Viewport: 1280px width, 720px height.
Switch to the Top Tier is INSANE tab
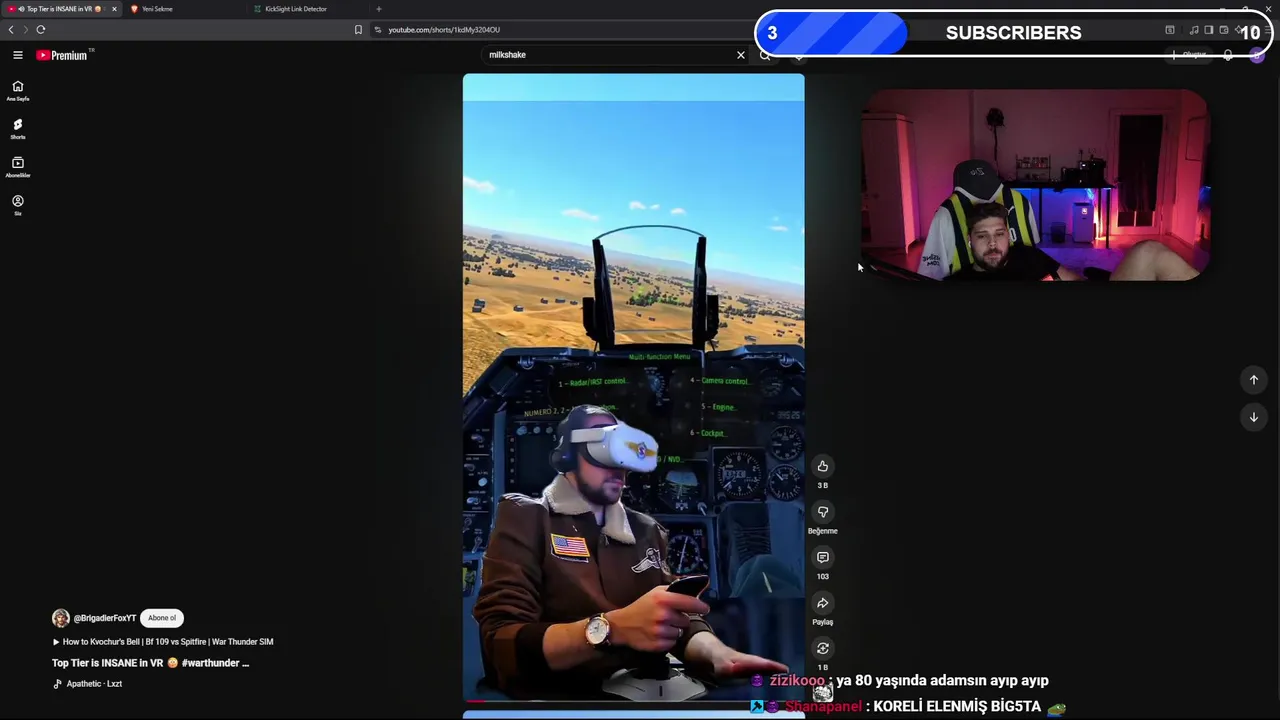(60, 9)
